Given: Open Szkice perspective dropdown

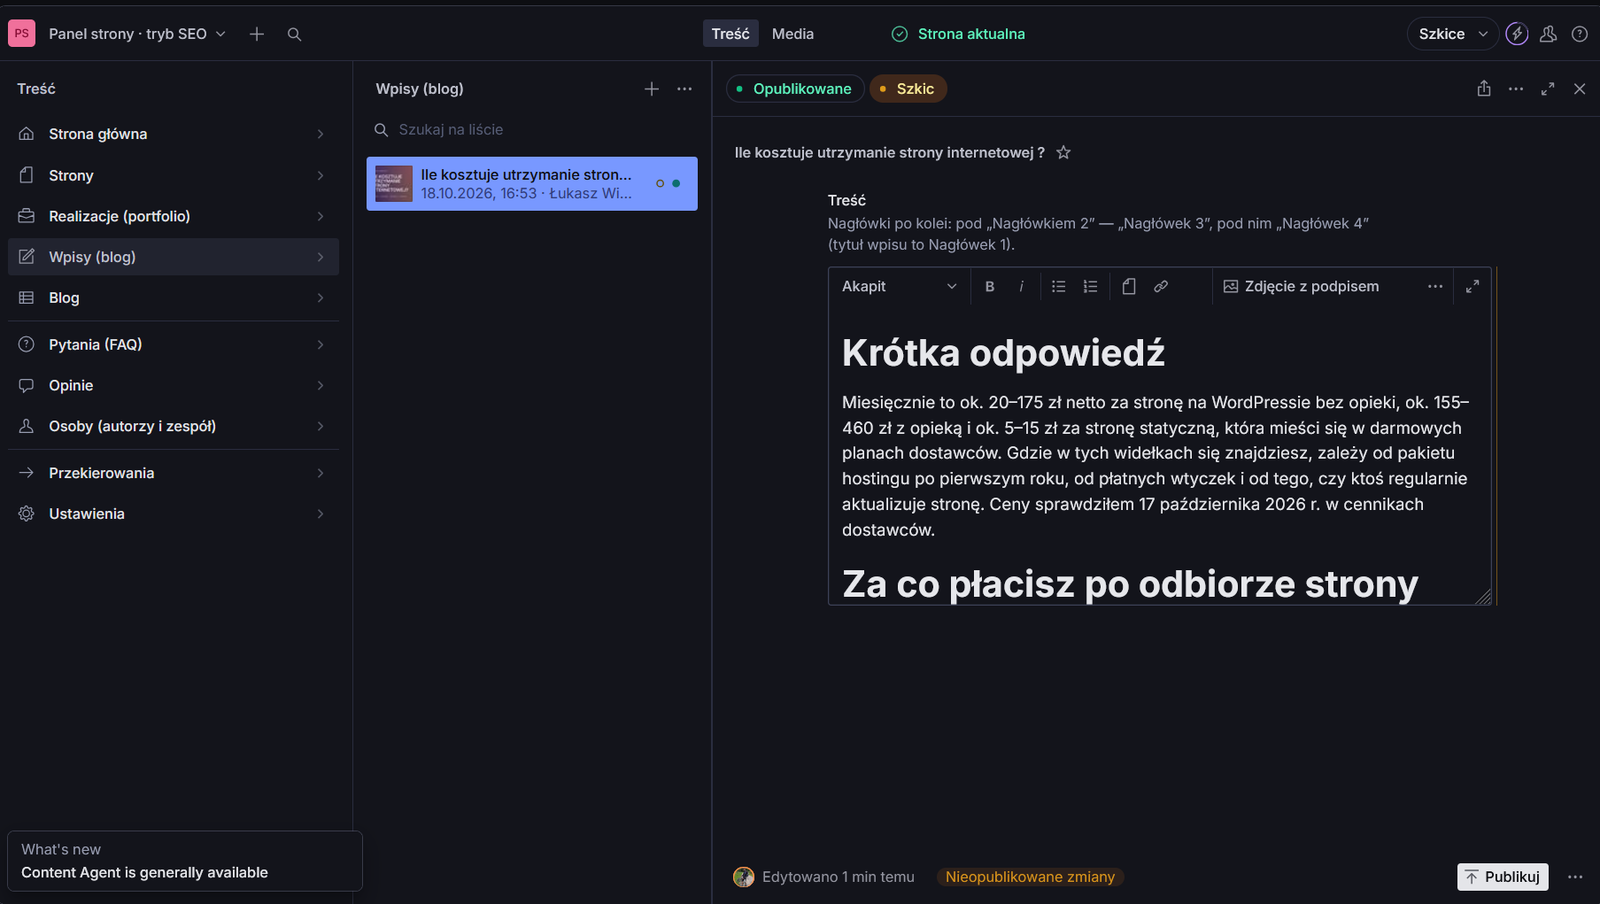Looking at the screenshot, I should 1453,34.
